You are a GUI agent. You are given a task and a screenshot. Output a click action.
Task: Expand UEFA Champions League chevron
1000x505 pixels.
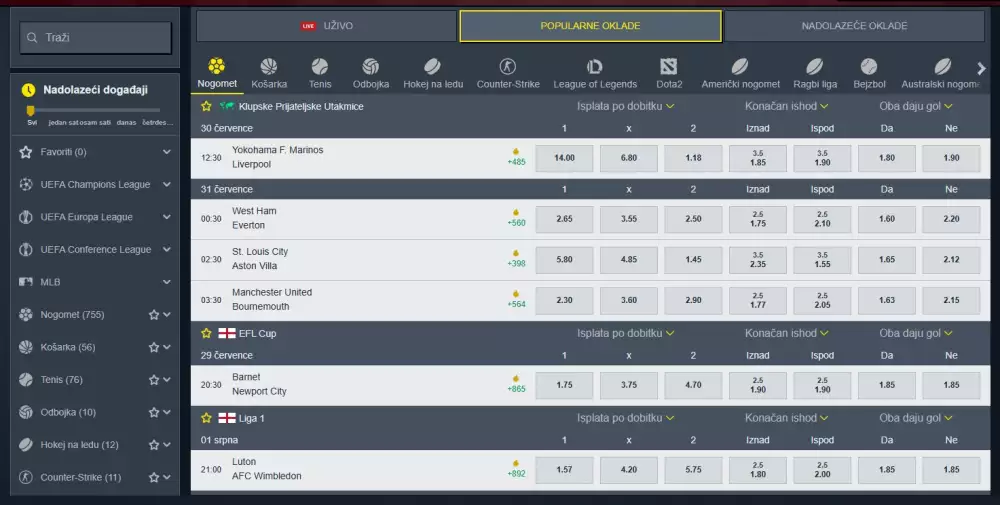[x=166, y=184]
